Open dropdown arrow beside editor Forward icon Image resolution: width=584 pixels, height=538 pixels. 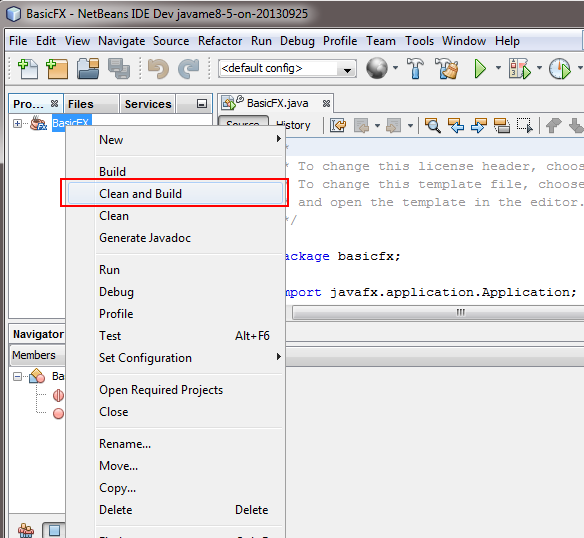point(410,126)
